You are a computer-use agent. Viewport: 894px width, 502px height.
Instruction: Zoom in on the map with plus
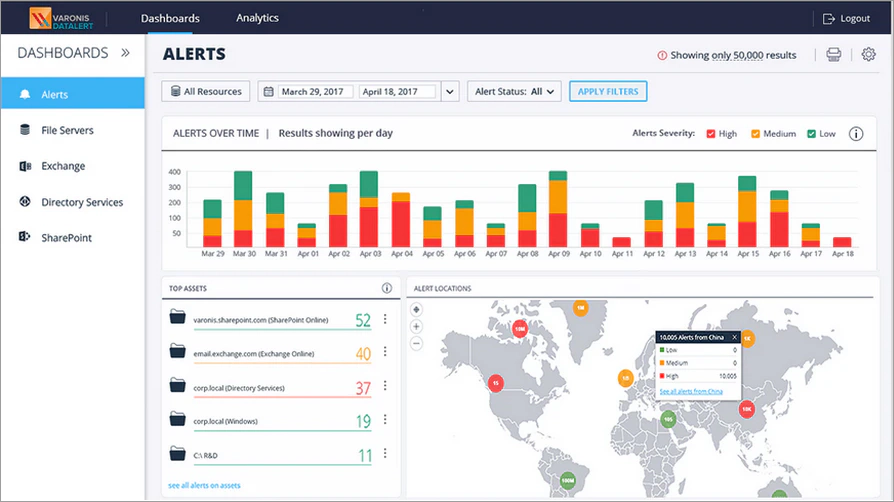(x=417, y=327)
